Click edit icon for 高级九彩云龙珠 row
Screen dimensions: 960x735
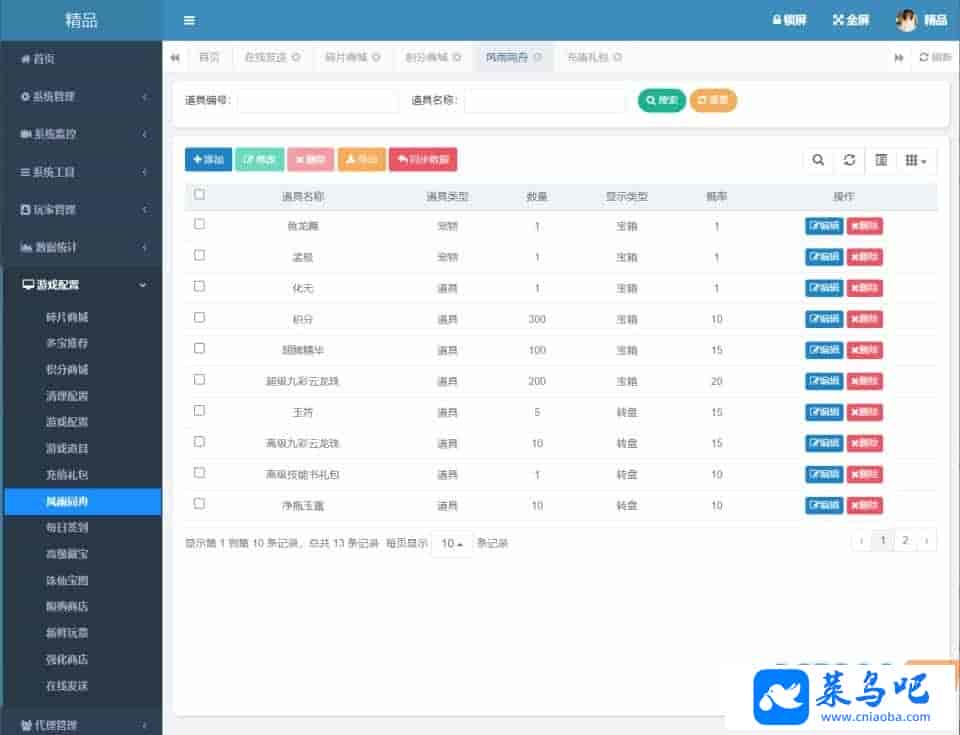click(x=823, y=443)
